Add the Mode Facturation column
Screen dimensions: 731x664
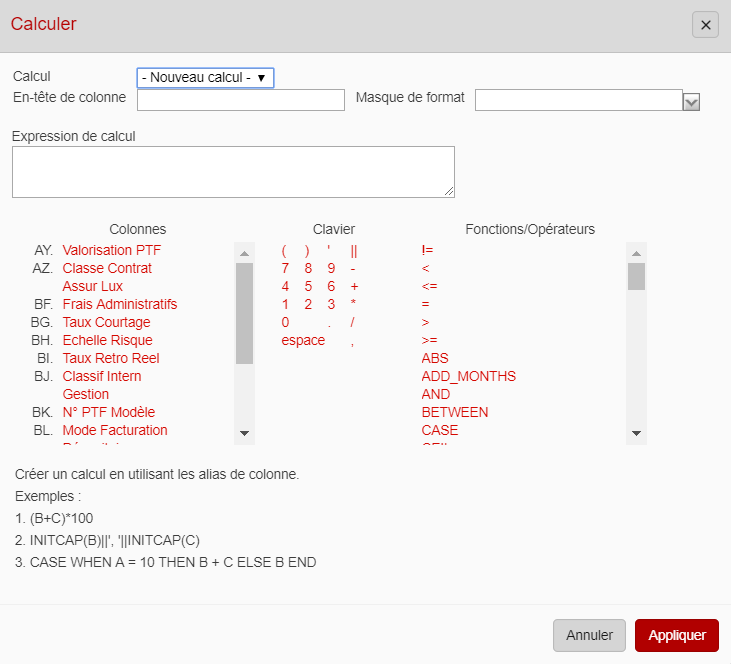115,430
